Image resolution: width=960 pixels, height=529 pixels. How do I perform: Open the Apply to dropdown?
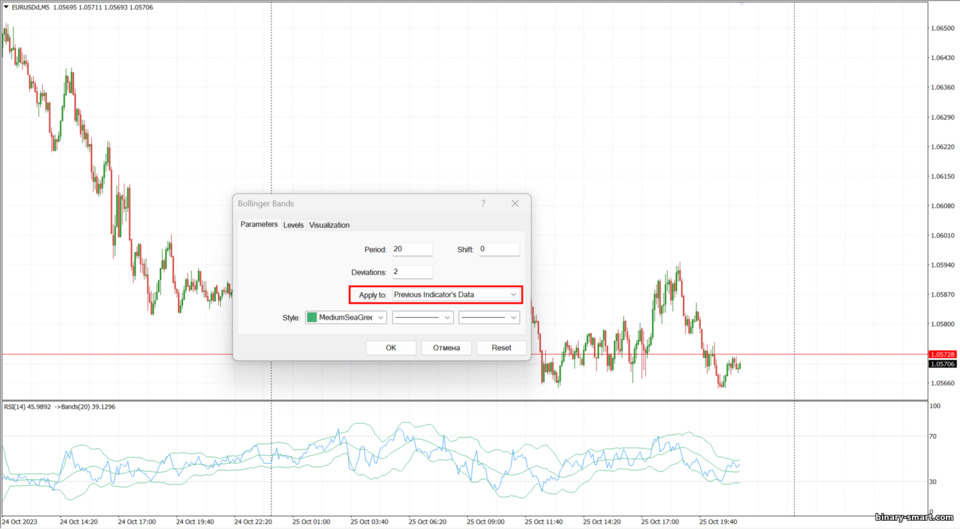tap(456, 295)
